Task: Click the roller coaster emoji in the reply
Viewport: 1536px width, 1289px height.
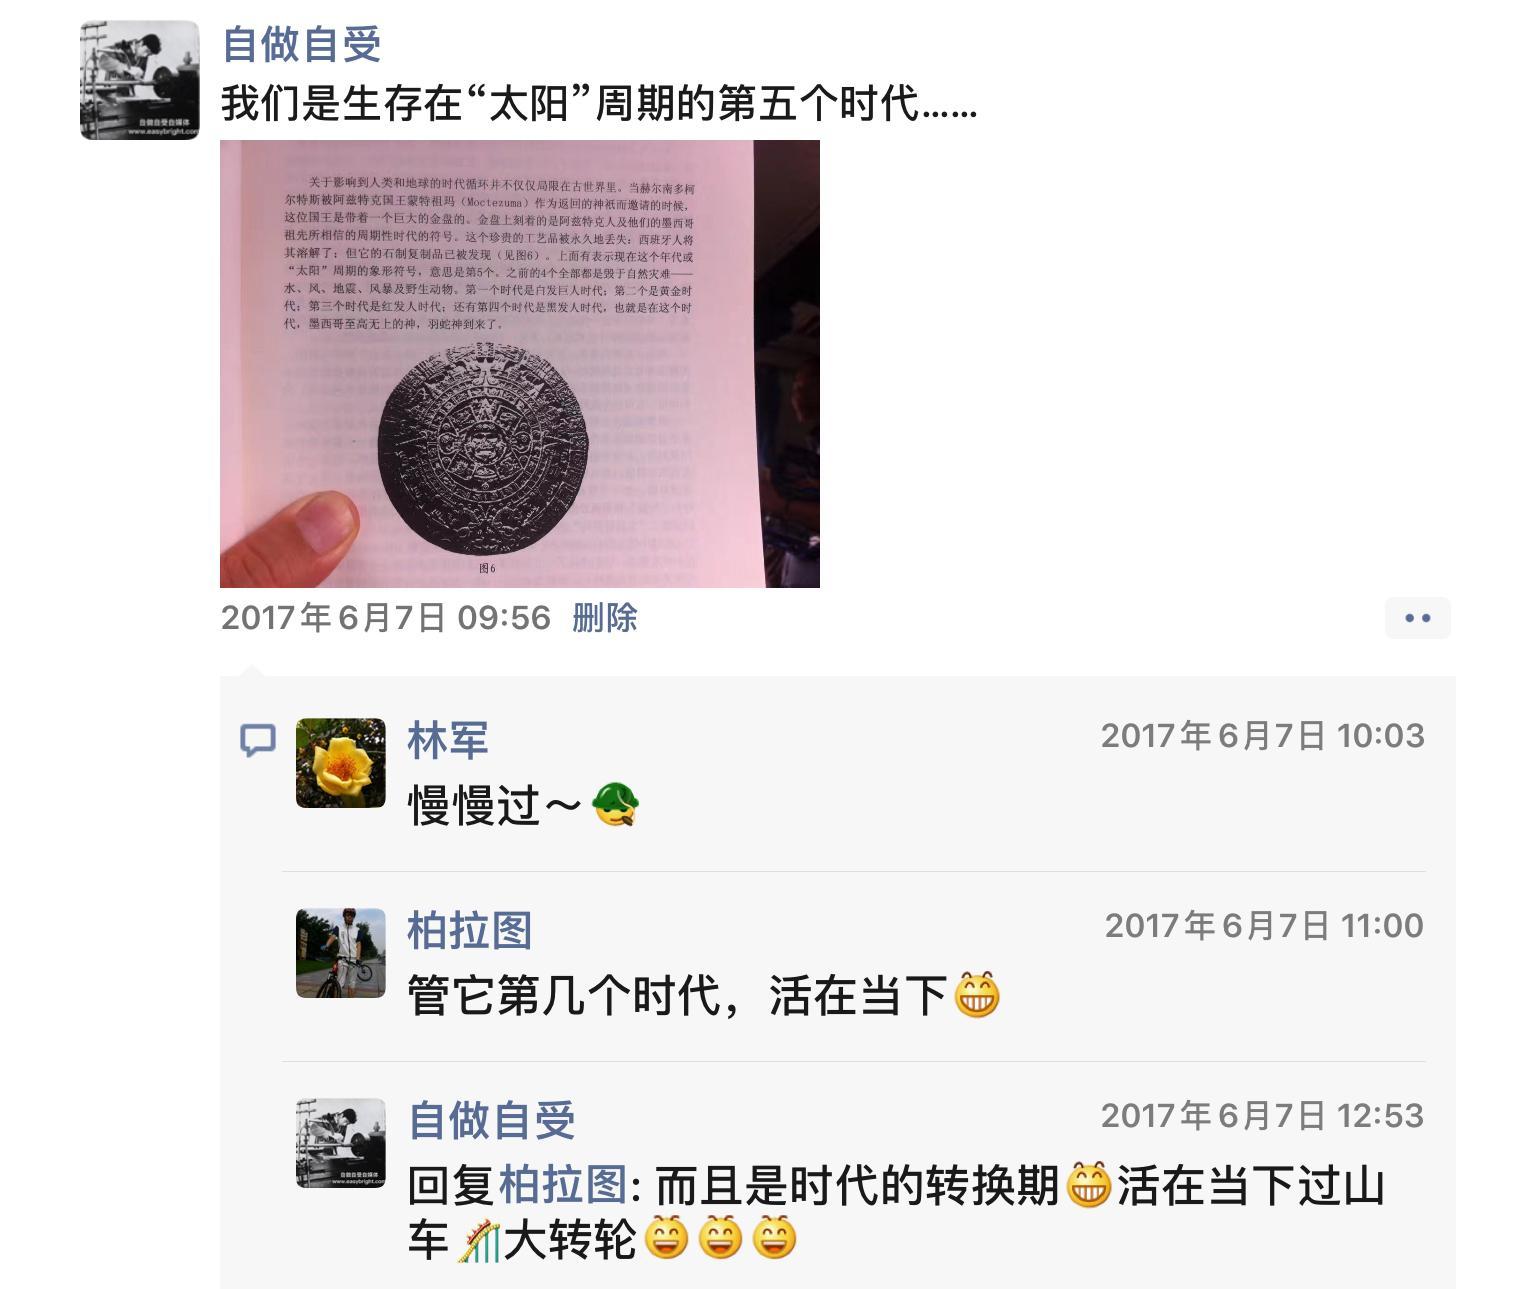Action: click(x=477, y=1241)
